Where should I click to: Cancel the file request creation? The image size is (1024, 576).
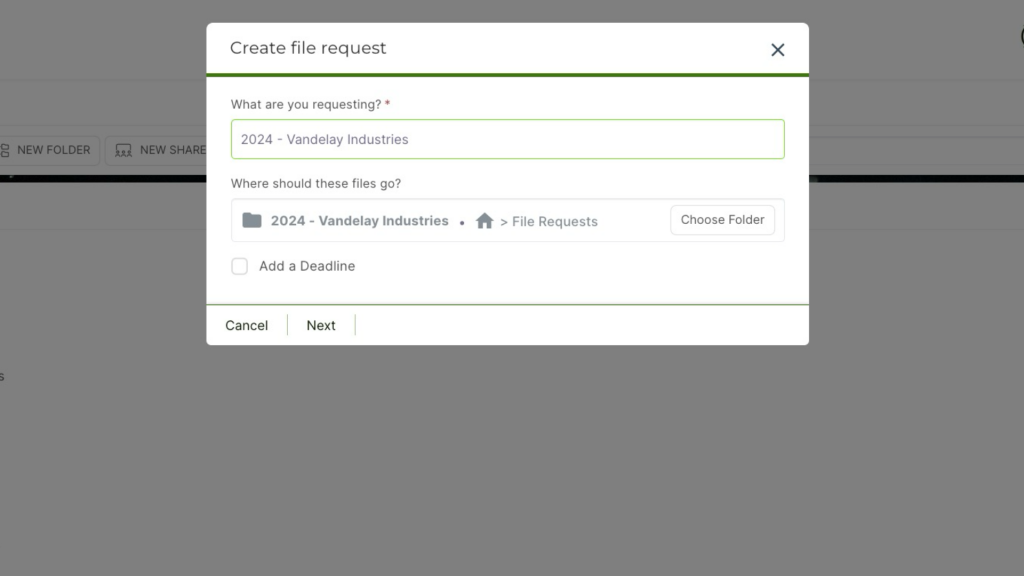(246, 325)
